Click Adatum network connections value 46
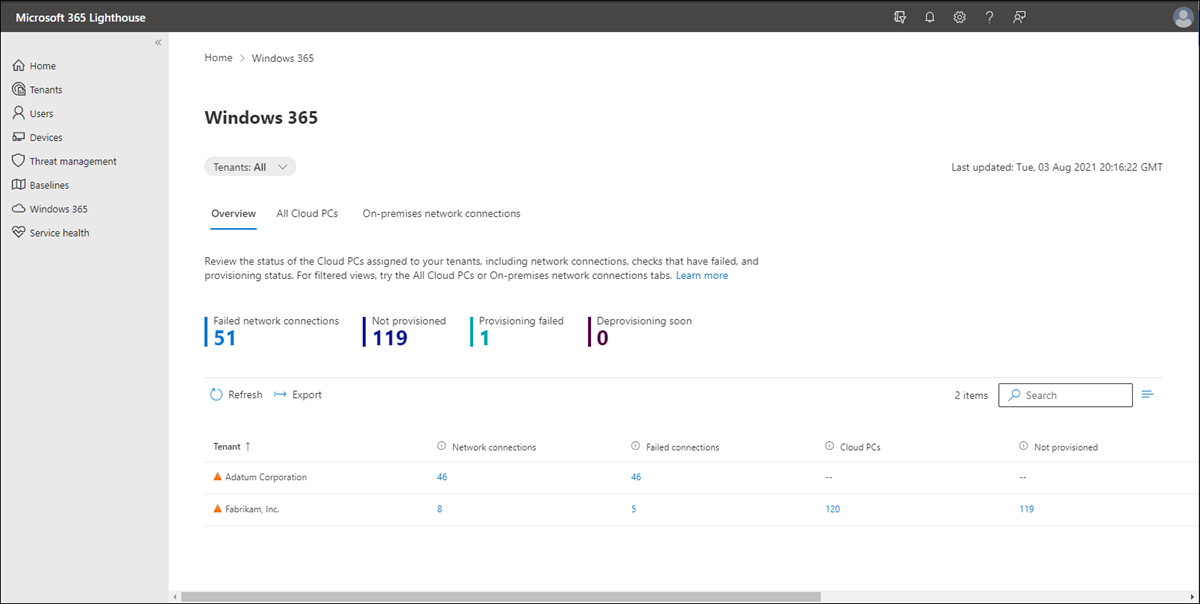The height and width of the screenshot is (604, 1200). (x=442, y=477)
